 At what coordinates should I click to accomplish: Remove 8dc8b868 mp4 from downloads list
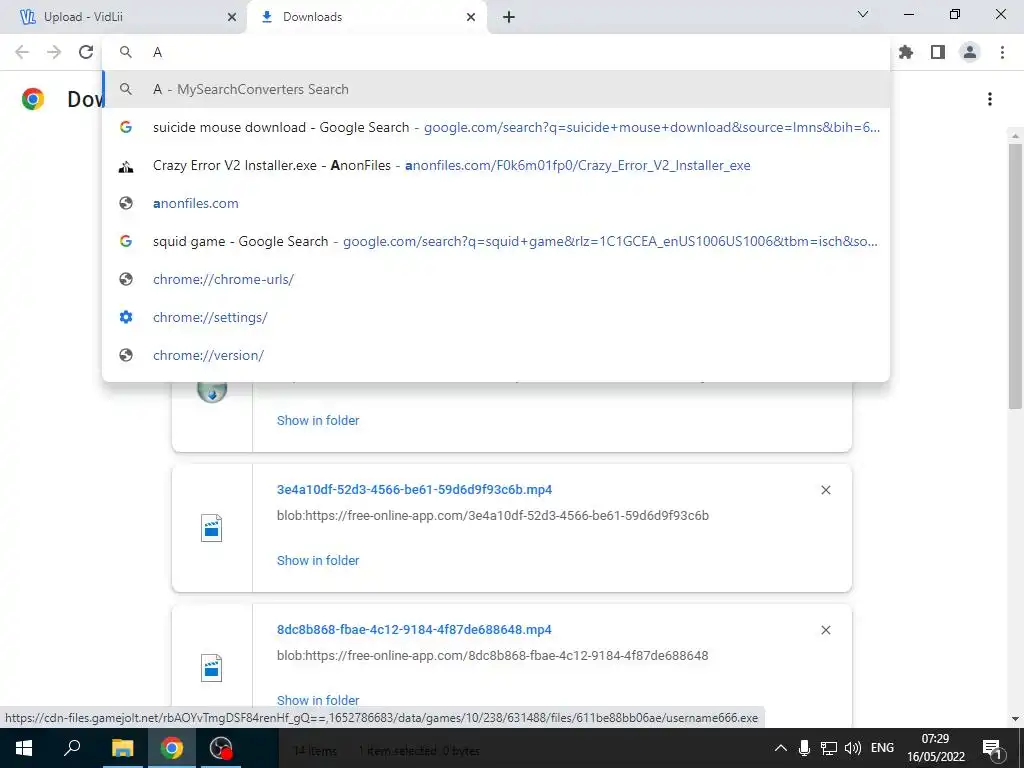coord(825,630)
